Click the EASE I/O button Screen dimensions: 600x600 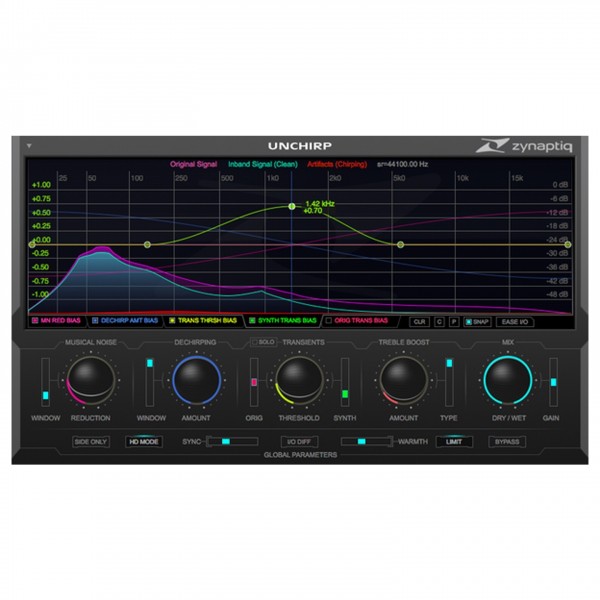(x=515, y=322)
